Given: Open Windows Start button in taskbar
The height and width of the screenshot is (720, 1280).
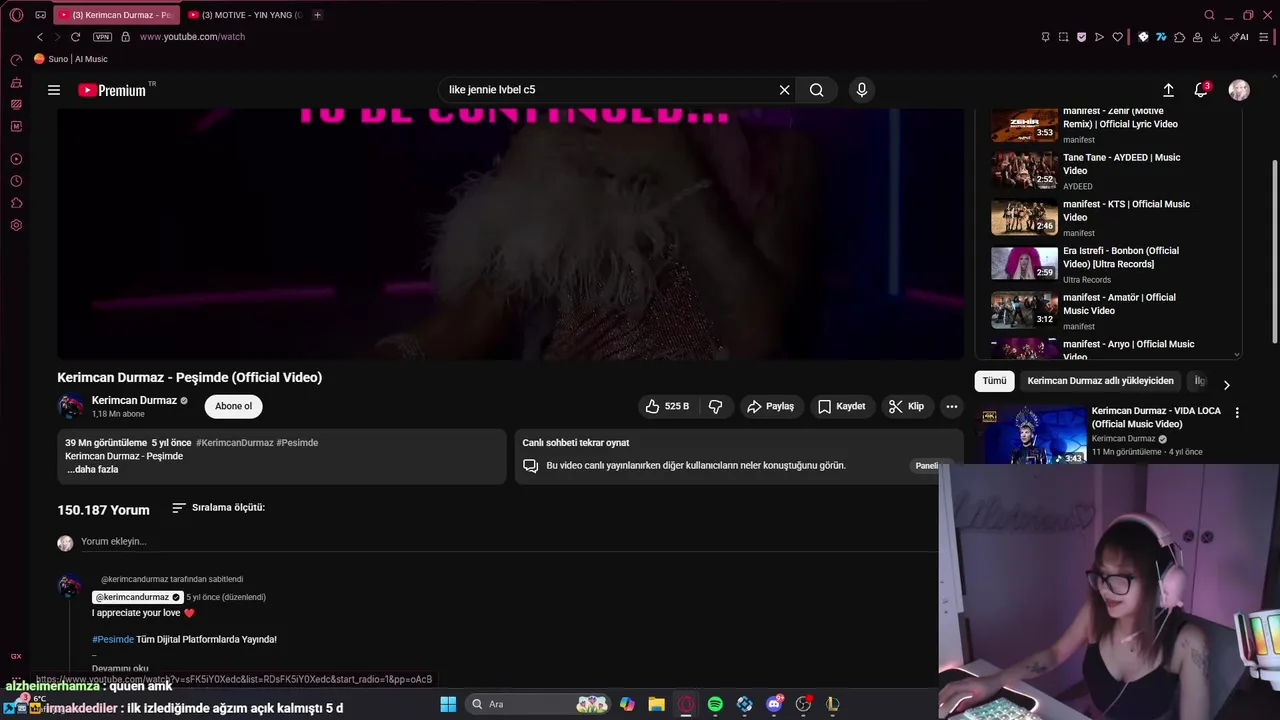Looking at the screenshot, I should pos(448,704).
